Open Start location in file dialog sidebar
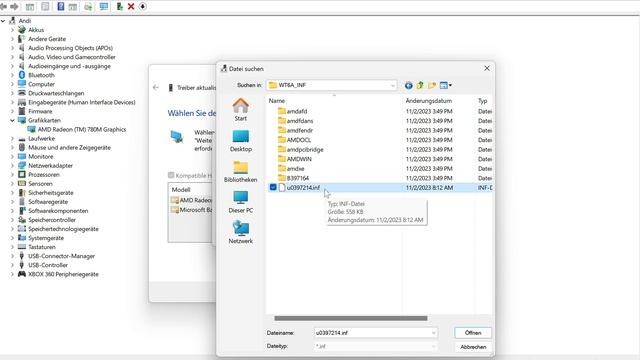The image size is (640, 360). point(240,109)
